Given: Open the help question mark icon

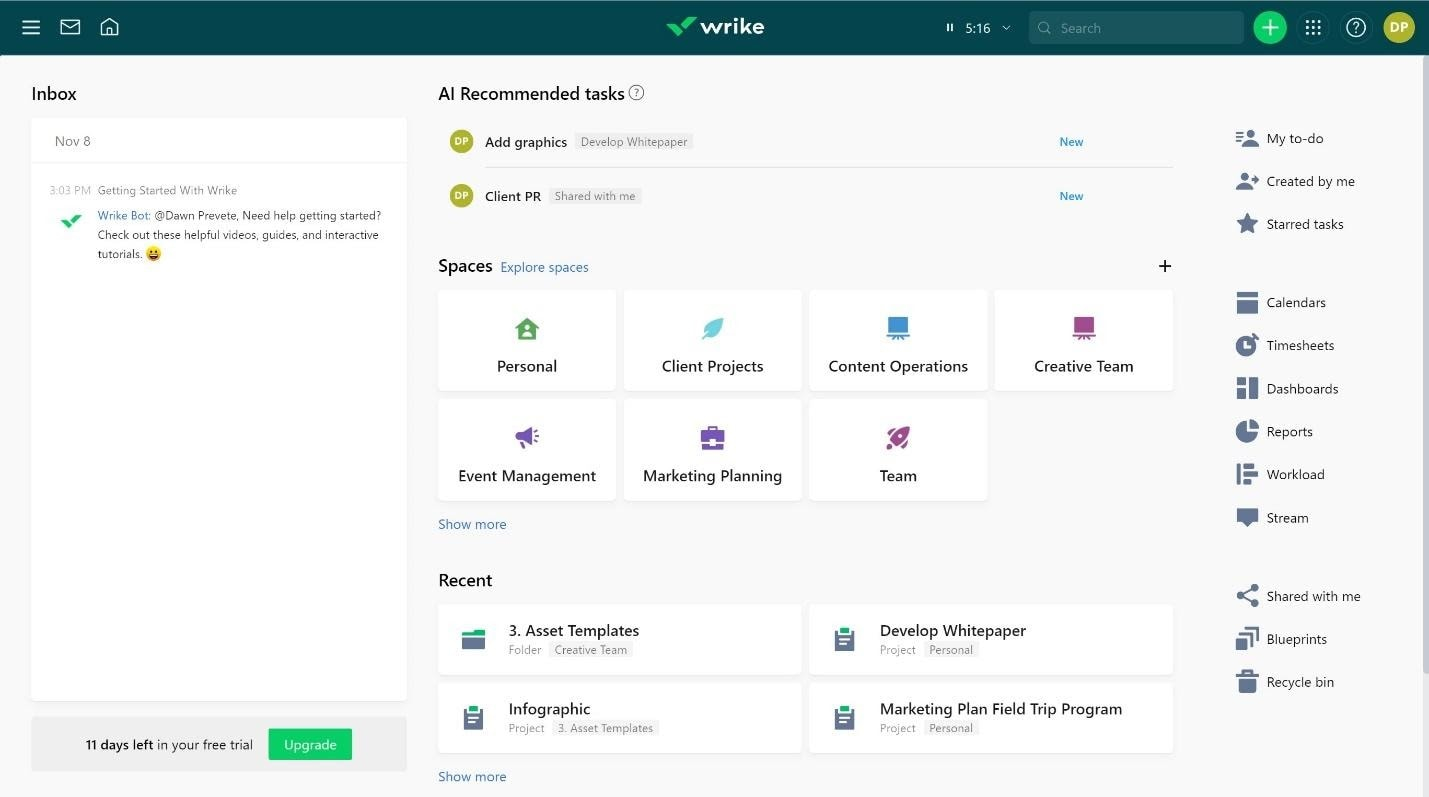Looking at the screenshot, I should [1356, 28].
